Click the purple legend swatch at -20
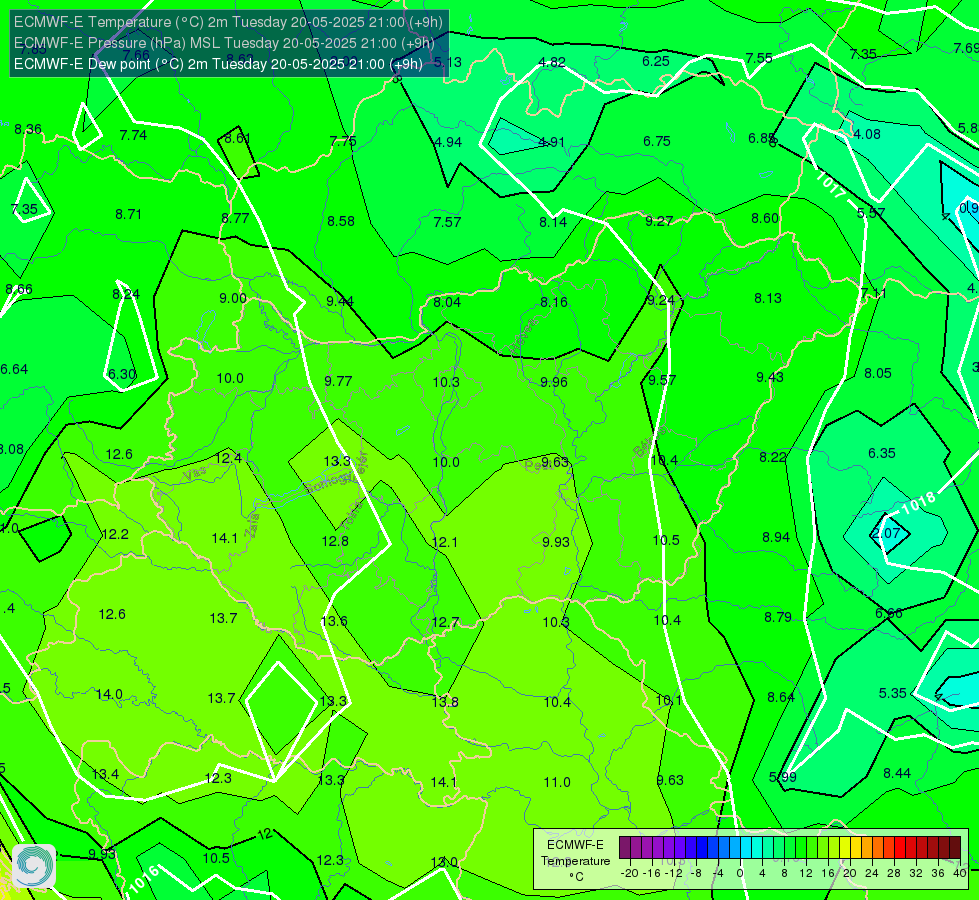The width and height of the screenshot is (979, 900). coord(625,848)
